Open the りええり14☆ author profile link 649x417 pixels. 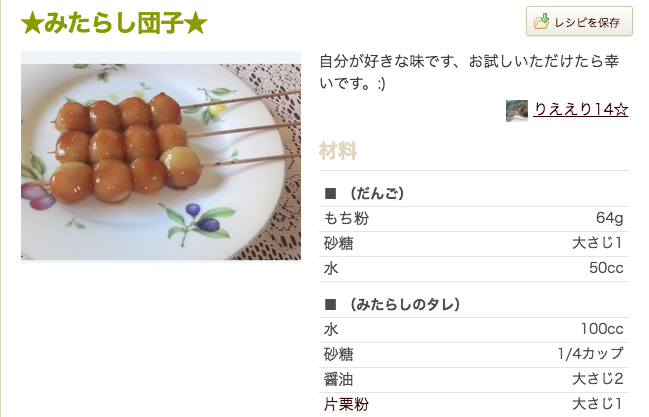point(581,111)
